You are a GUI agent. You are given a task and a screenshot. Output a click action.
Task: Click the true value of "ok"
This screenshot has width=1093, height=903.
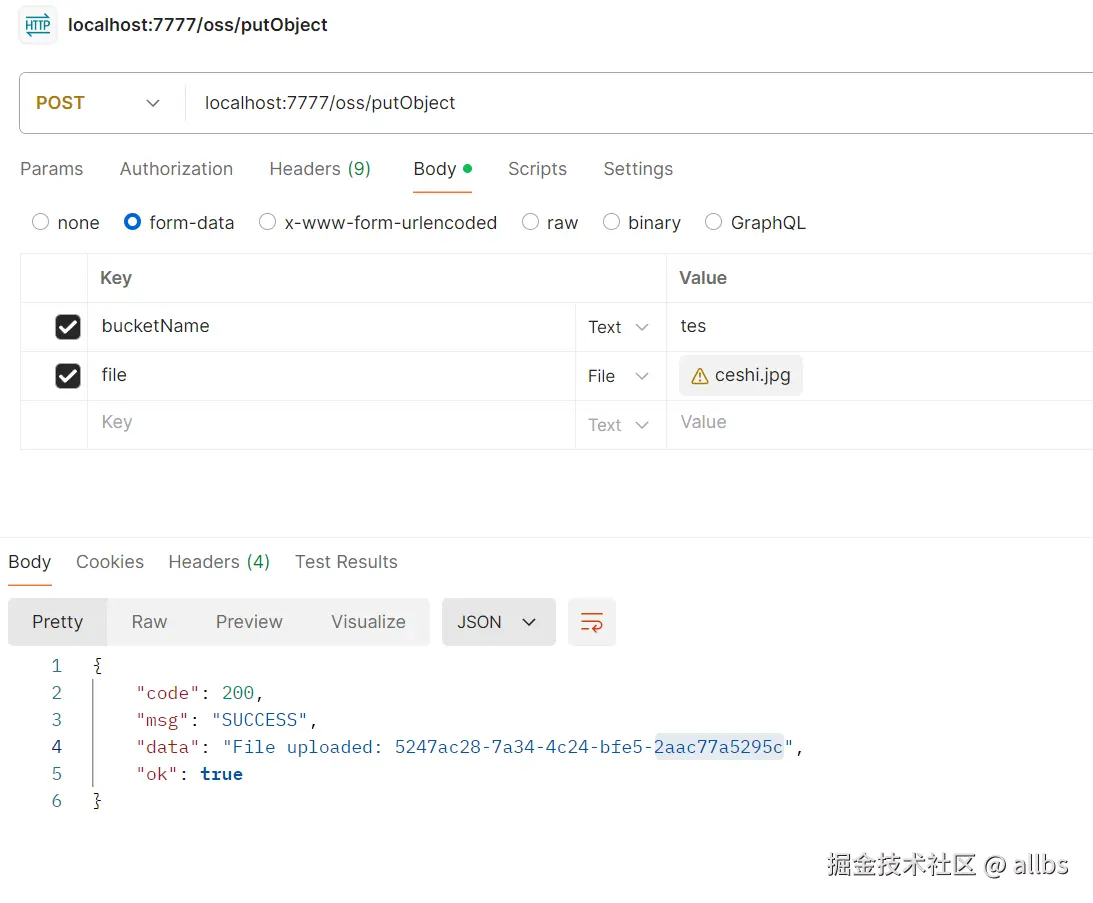[222, 775]
